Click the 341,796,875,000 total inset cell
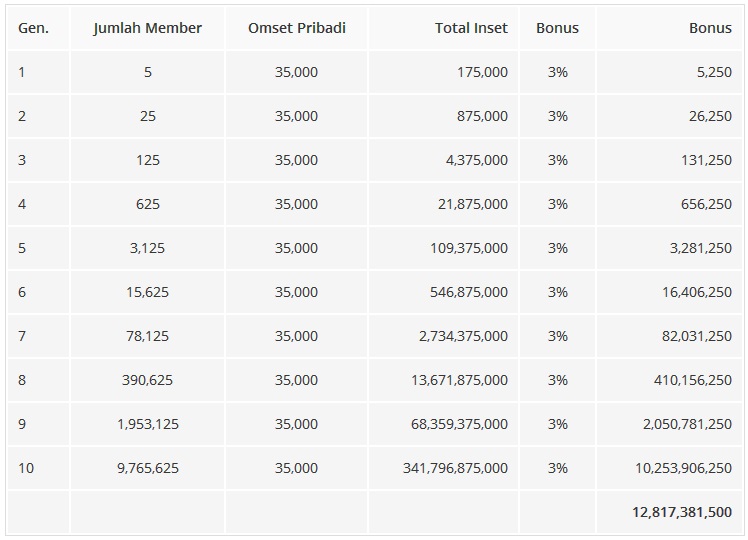748x540 pixels. click(454, 468)
